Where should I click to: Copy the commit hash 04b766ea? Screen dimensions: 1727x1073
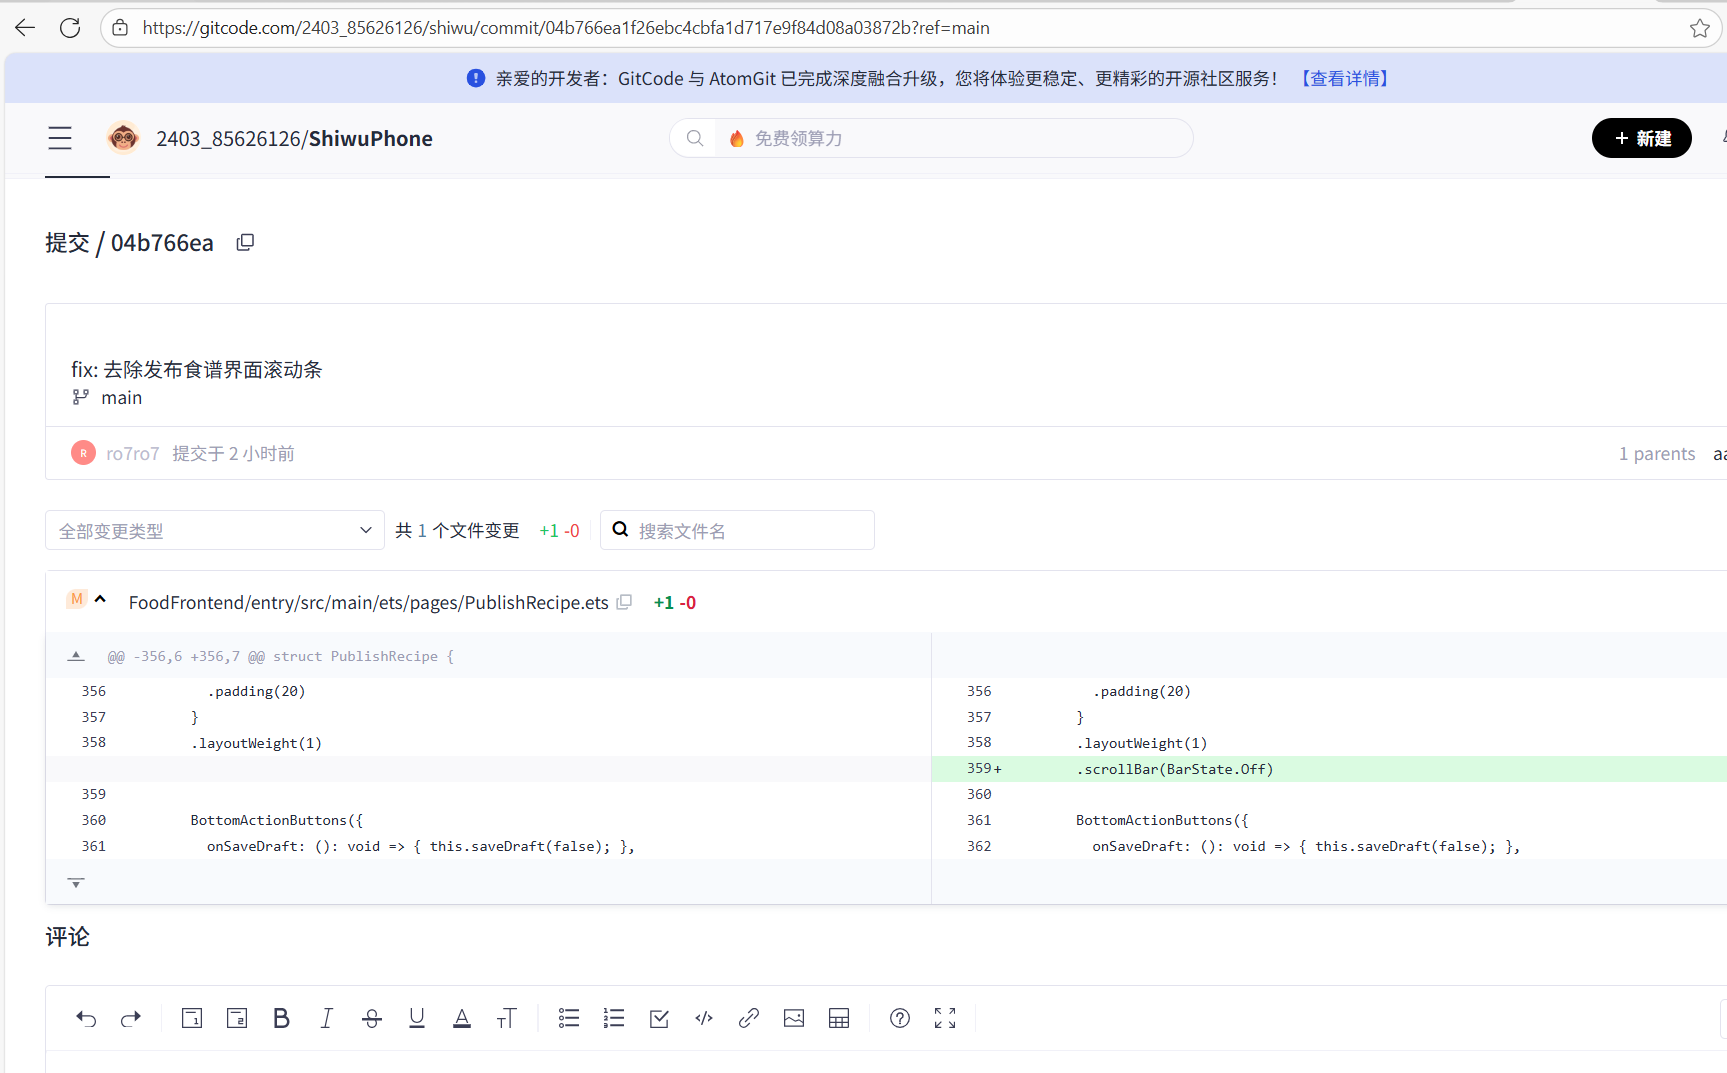pyautogui.click(x=245, y=242)
